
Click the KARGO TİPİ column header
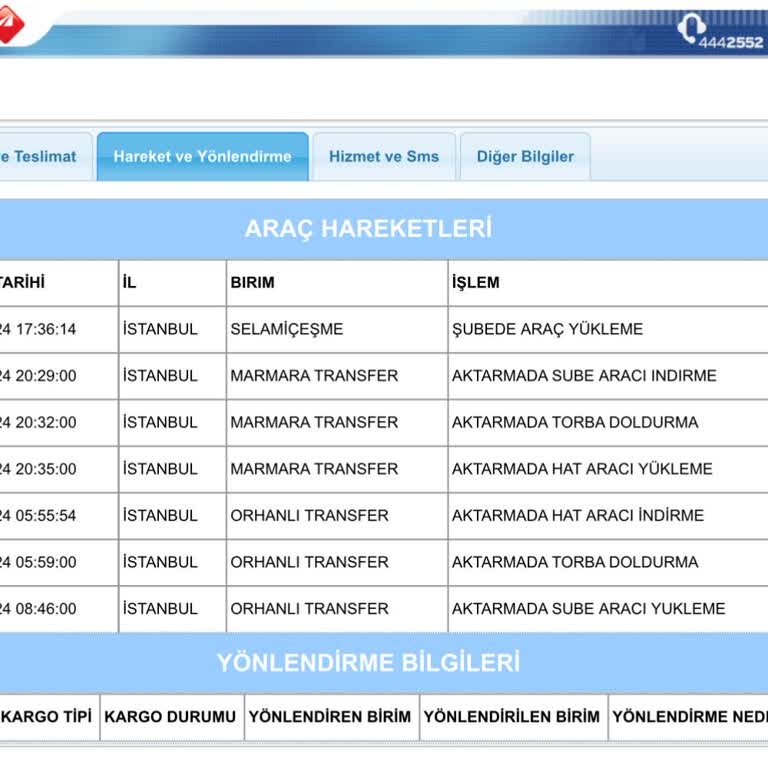pos(47,717)
